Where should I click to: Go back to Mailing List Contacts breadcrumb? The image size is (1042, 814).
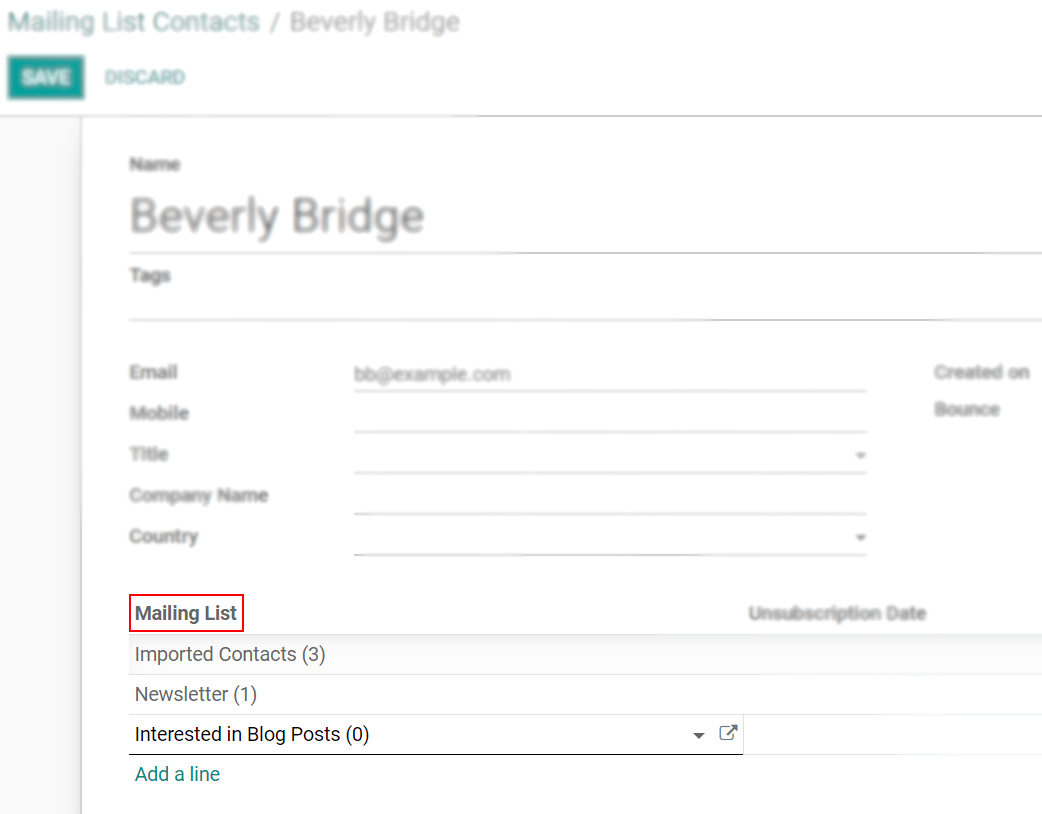[133, 22]
